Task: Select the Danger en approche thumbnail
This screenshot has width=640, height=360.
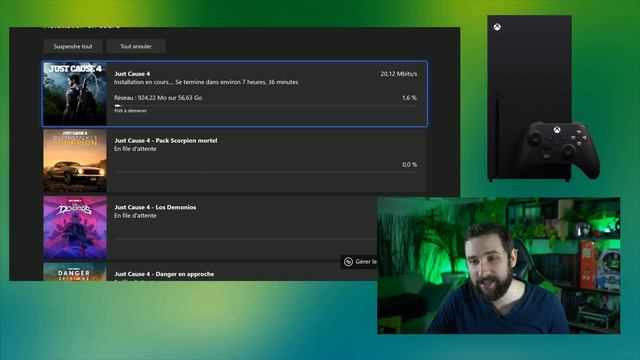Action: (x=75, y=272)
